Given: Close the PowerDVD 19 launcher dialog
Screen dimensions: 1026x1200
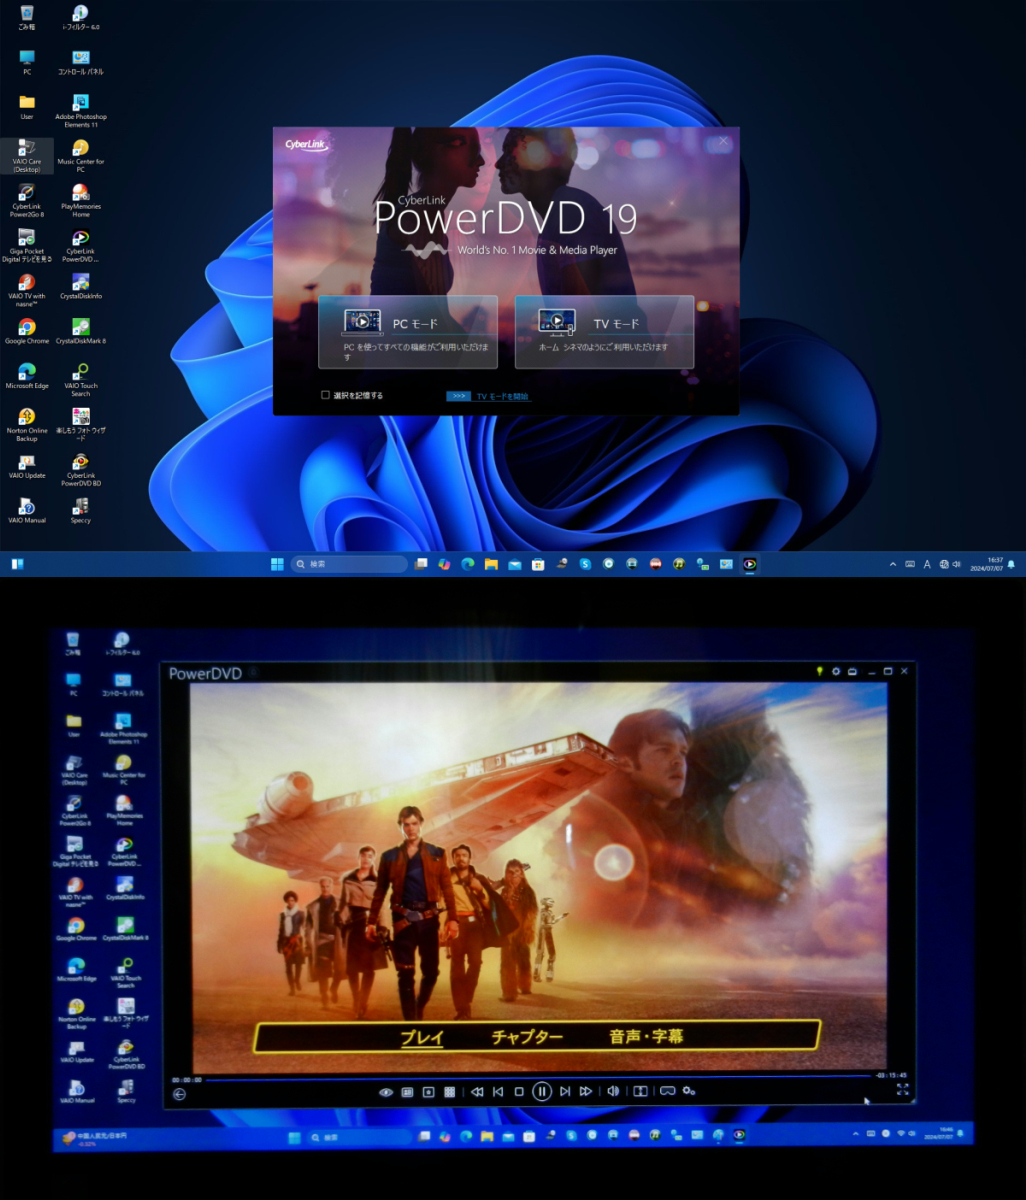Looking at the screenshot, I should click(x=724, y=141).
